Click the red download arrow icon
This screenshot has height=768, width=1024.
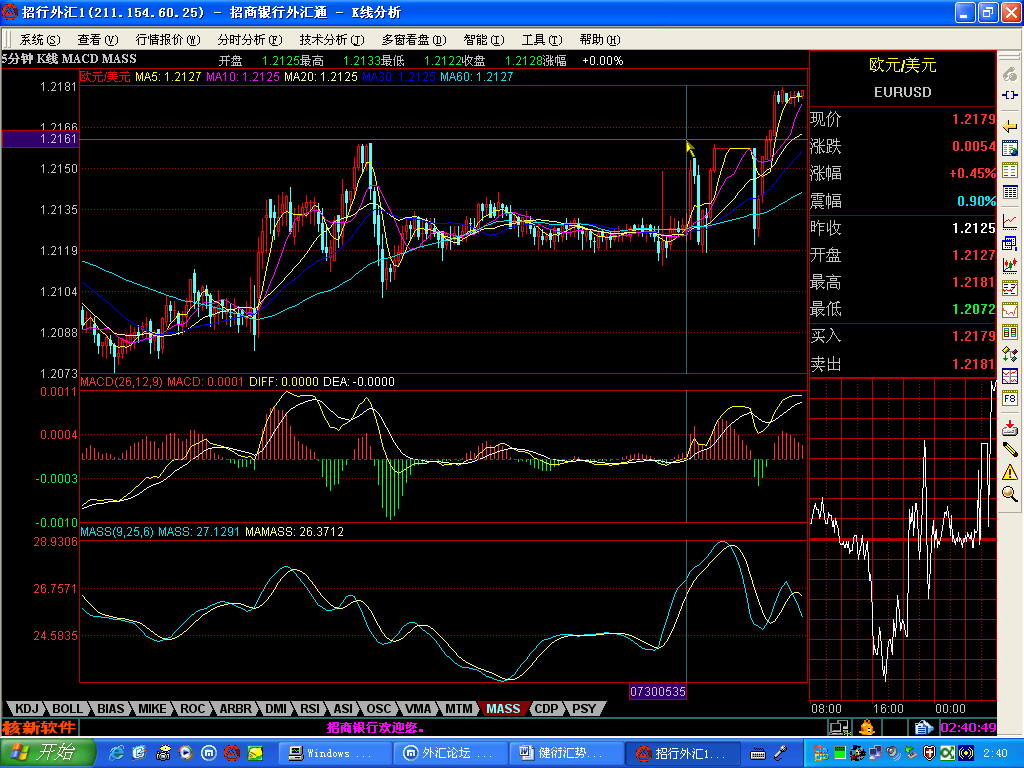coord(1010,428)
